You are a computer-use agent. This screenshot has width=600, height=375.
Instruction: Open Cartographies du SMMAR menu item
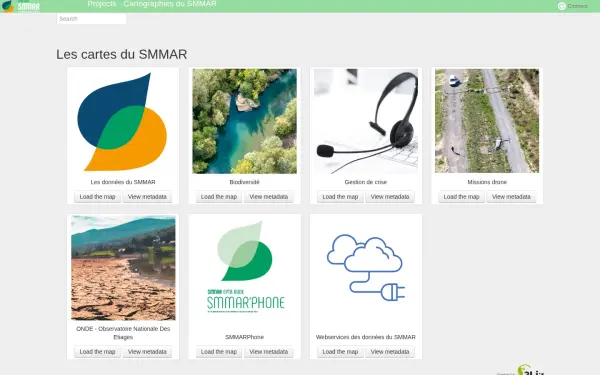(x=170, y=4)
